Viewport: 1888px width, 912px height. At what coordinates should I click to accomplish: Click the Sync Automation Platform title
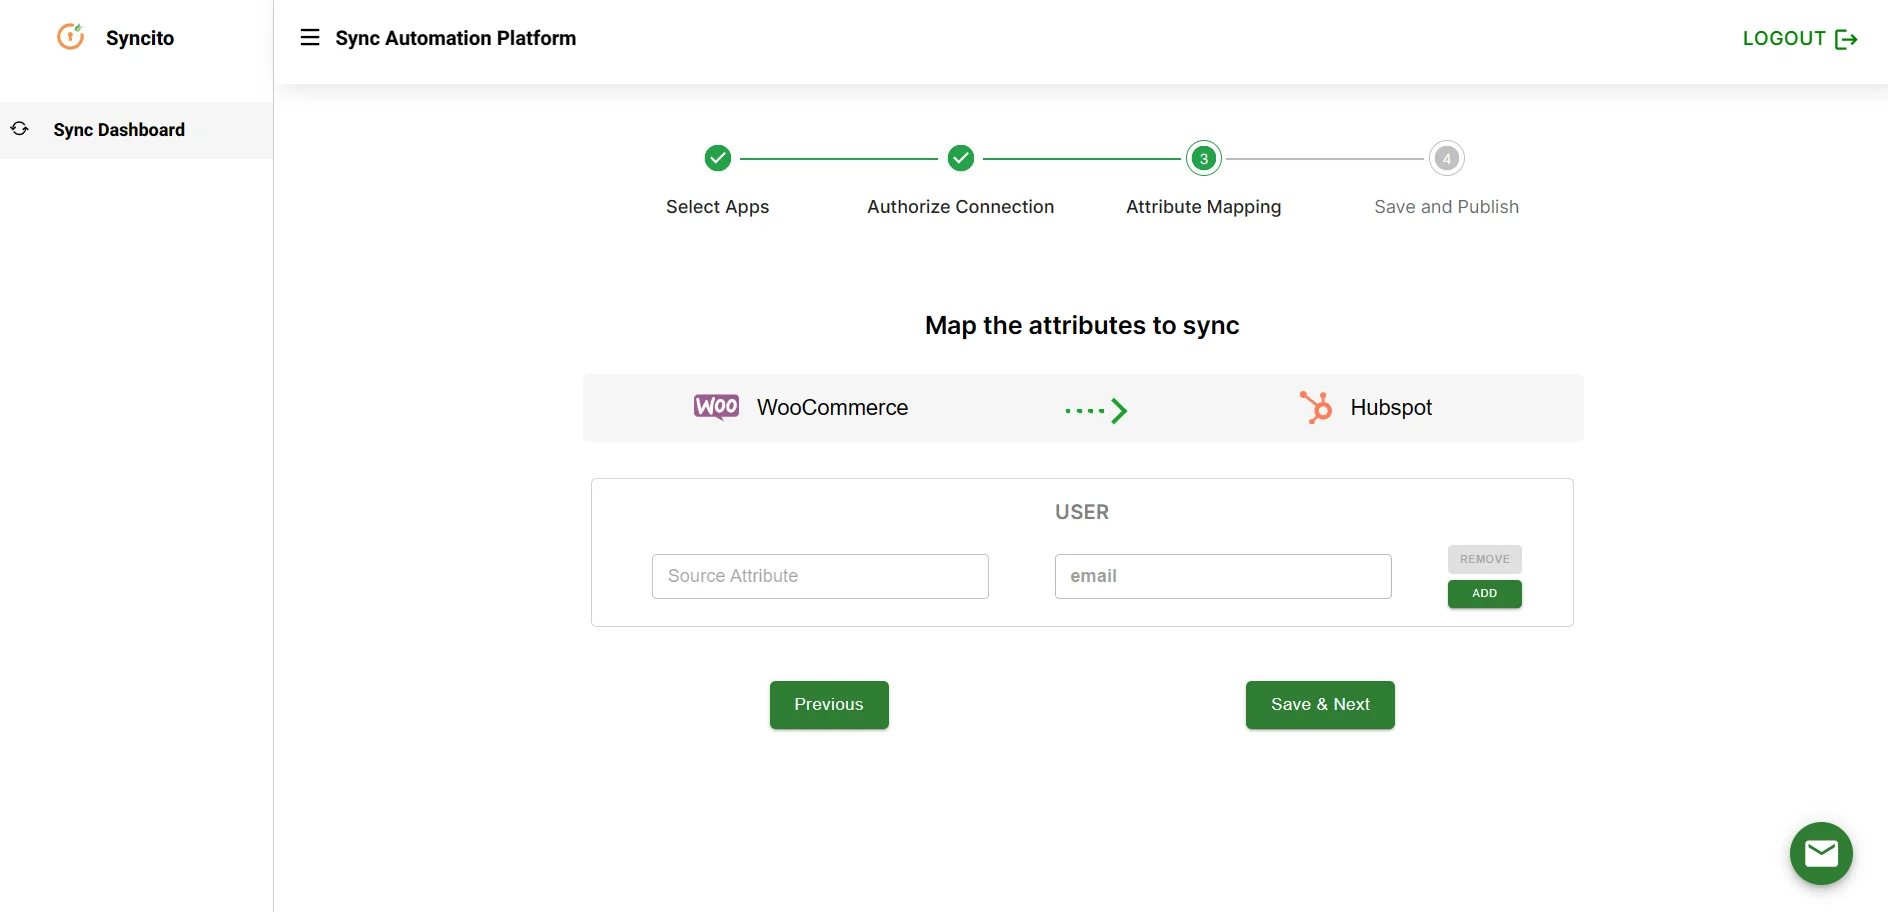coord(456,38)
